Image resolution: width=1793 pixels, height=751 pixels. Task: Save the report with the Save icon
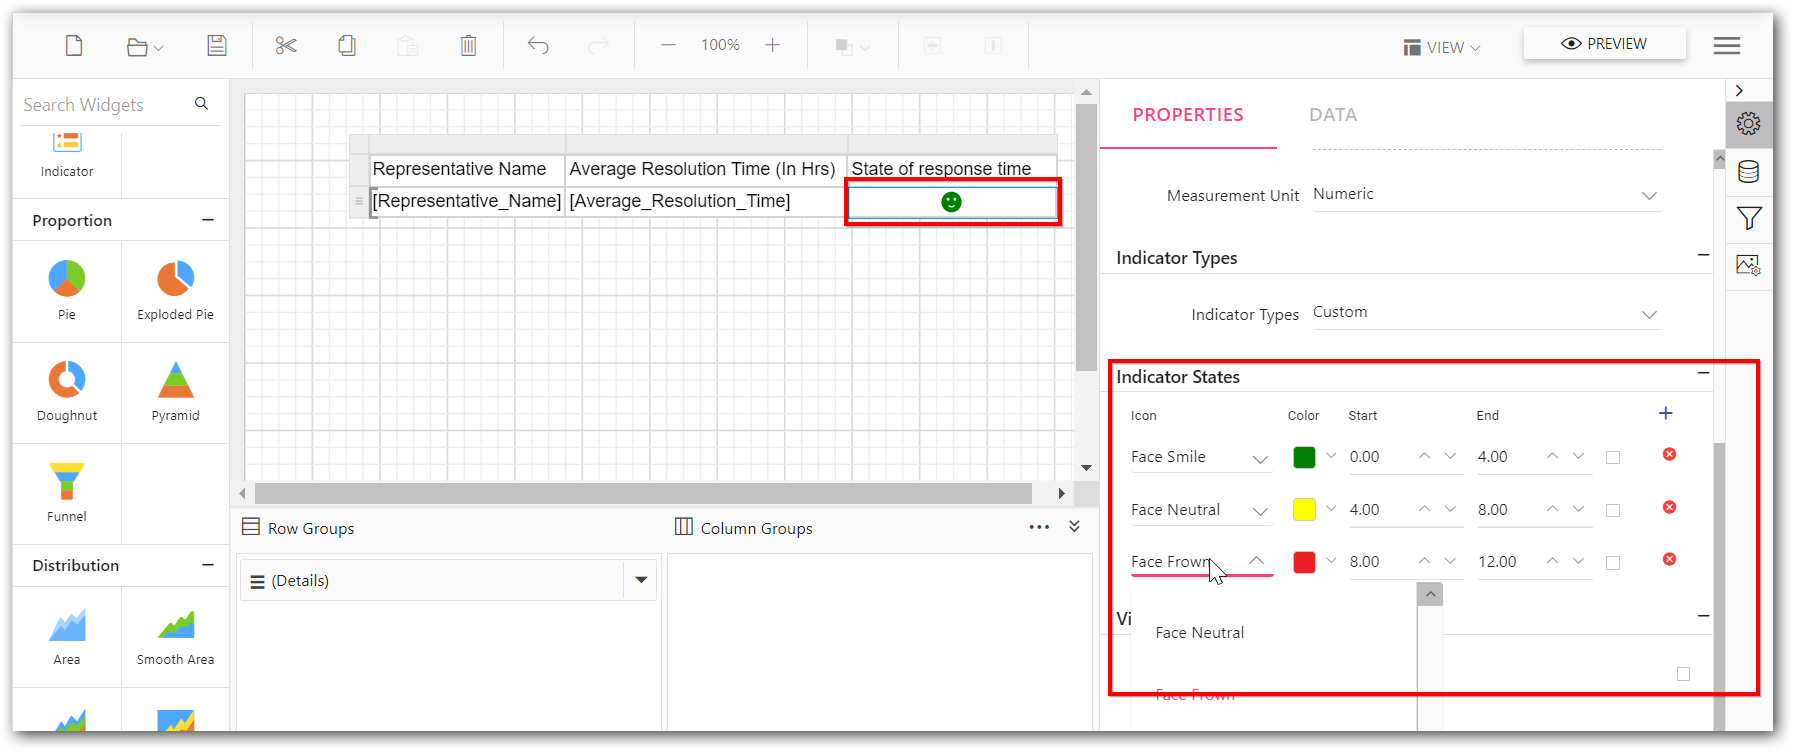(217, 45)
